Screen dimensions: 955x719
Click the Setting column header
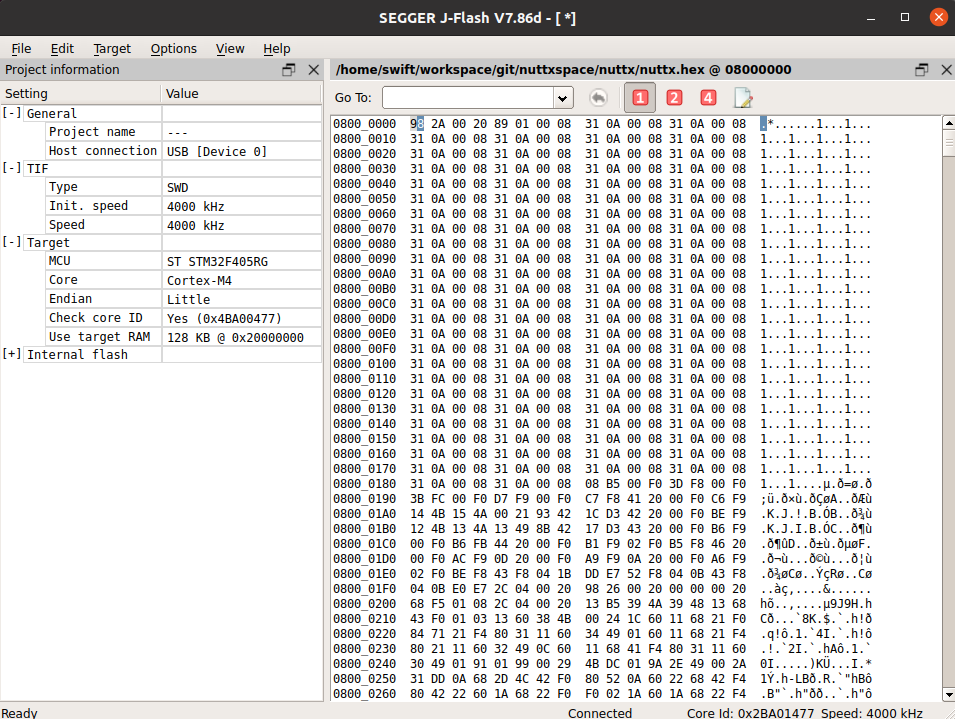(x=80, y=94)
